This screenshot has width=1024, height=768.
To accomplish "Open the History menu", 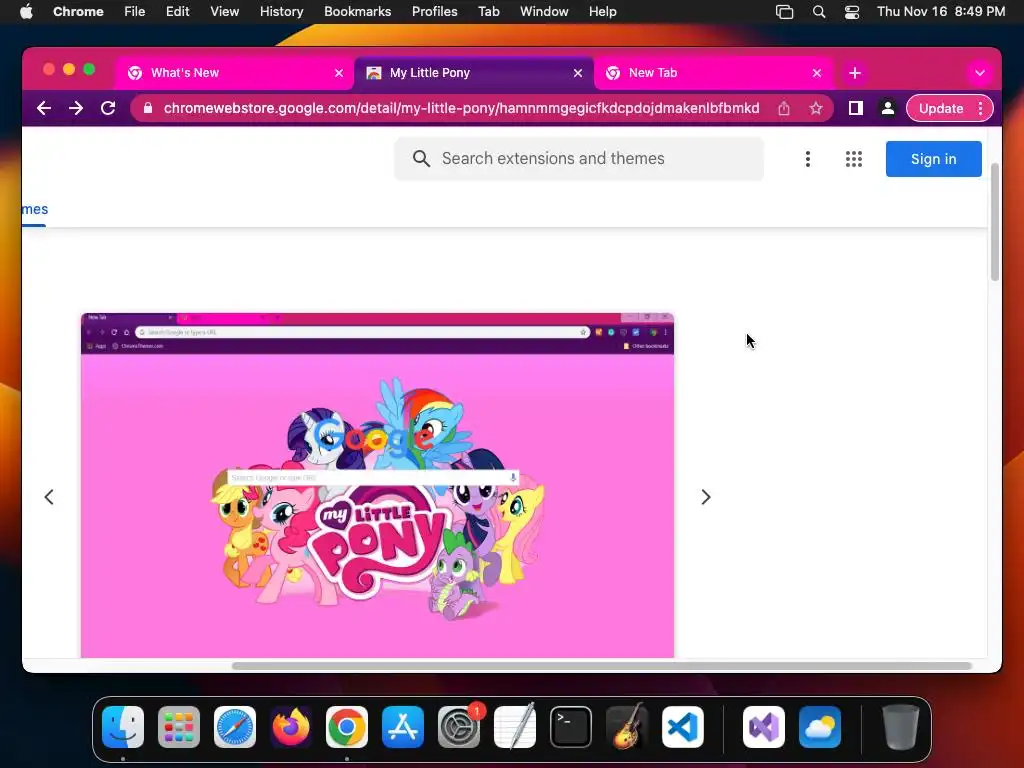I will click(x=281, y=12).
